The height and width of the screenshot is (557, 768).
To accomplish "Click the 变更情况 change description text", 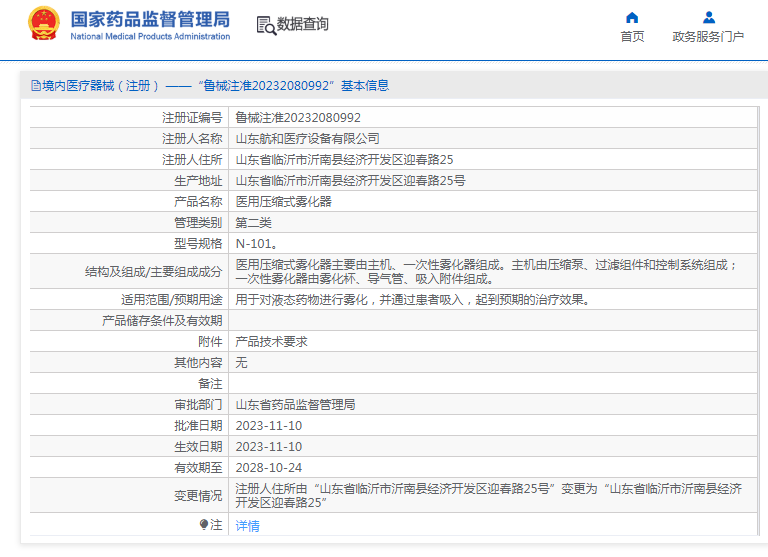I will pos(488,496).
